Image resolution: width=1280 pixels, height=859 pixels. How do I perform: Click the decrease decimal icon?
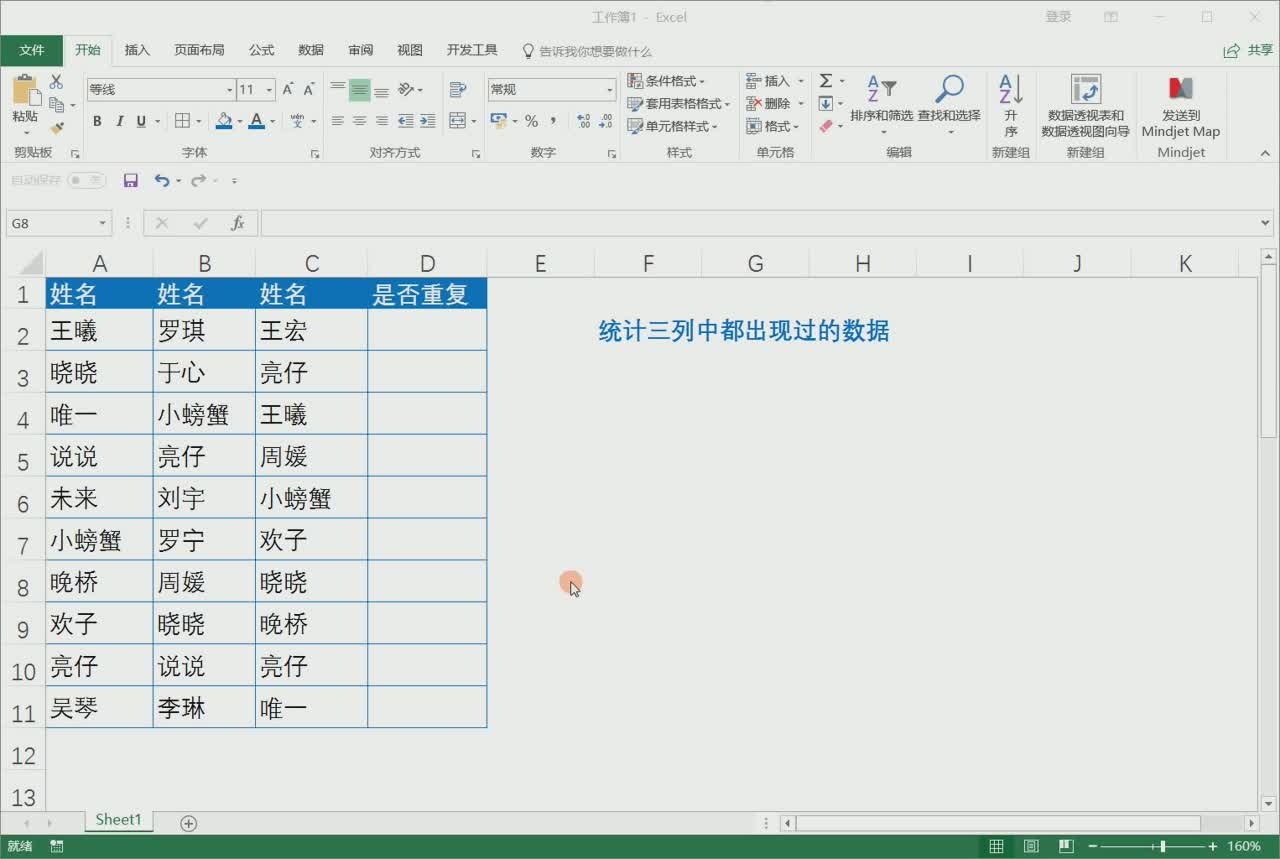coord(606,121)
